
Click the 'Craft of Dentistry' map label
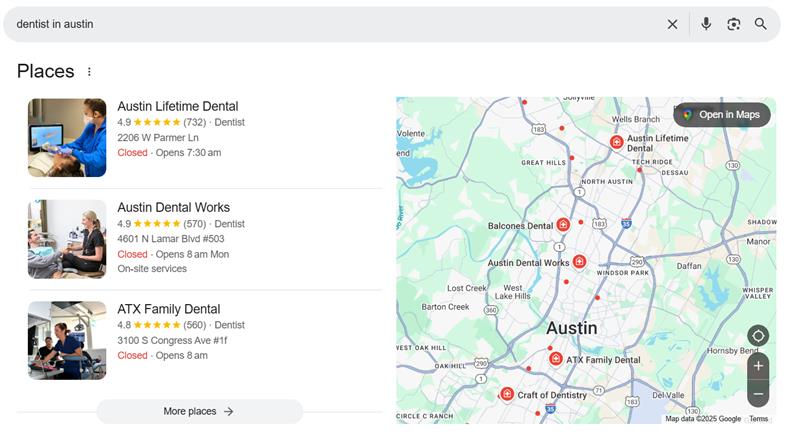pyautogui.click(x=552, y=395)
